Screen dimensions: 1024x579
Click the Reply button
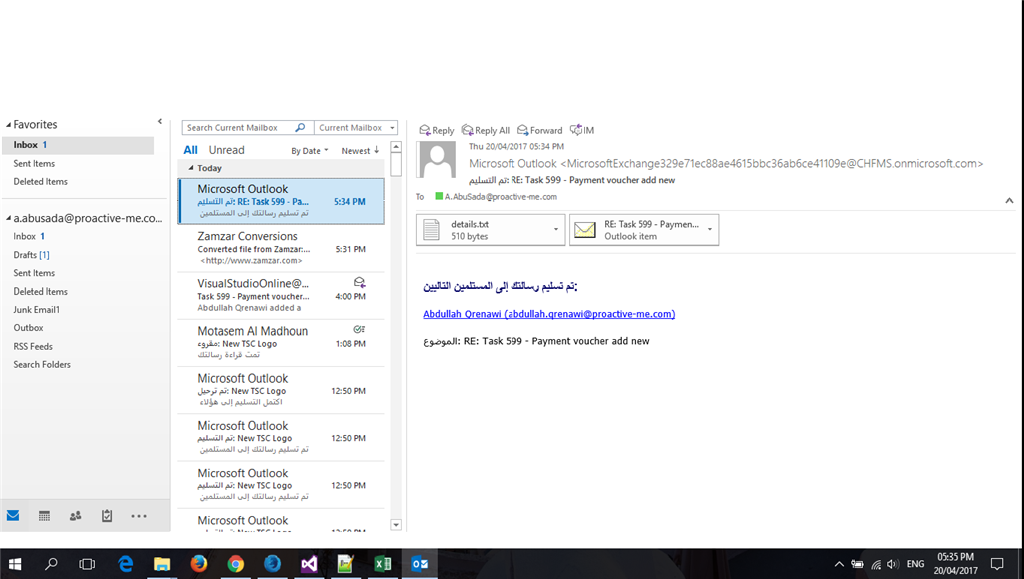pos(436,131)
